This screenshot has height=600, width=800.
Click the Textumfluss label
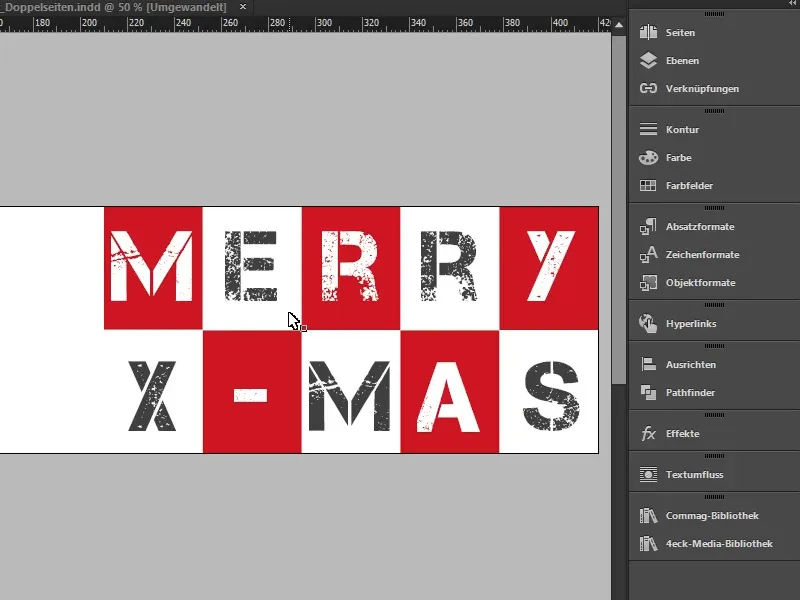[x=694, y=474]
